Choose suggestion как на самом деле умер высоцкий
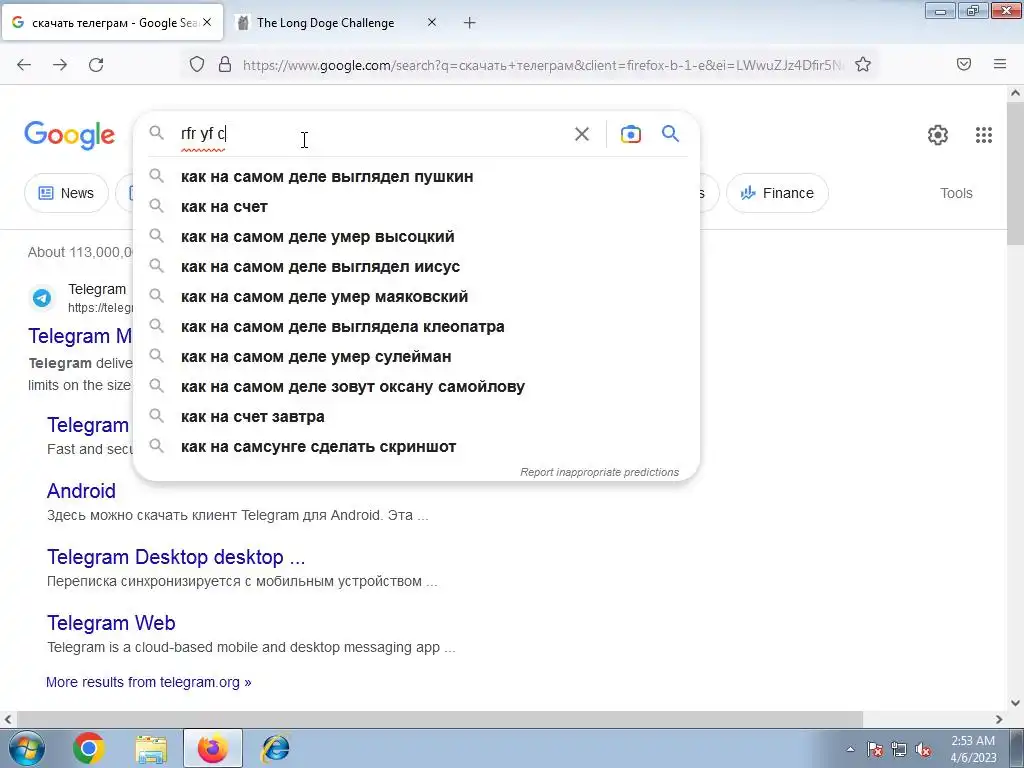Viewport: 1024px width, 768px height. coord(416,236)
